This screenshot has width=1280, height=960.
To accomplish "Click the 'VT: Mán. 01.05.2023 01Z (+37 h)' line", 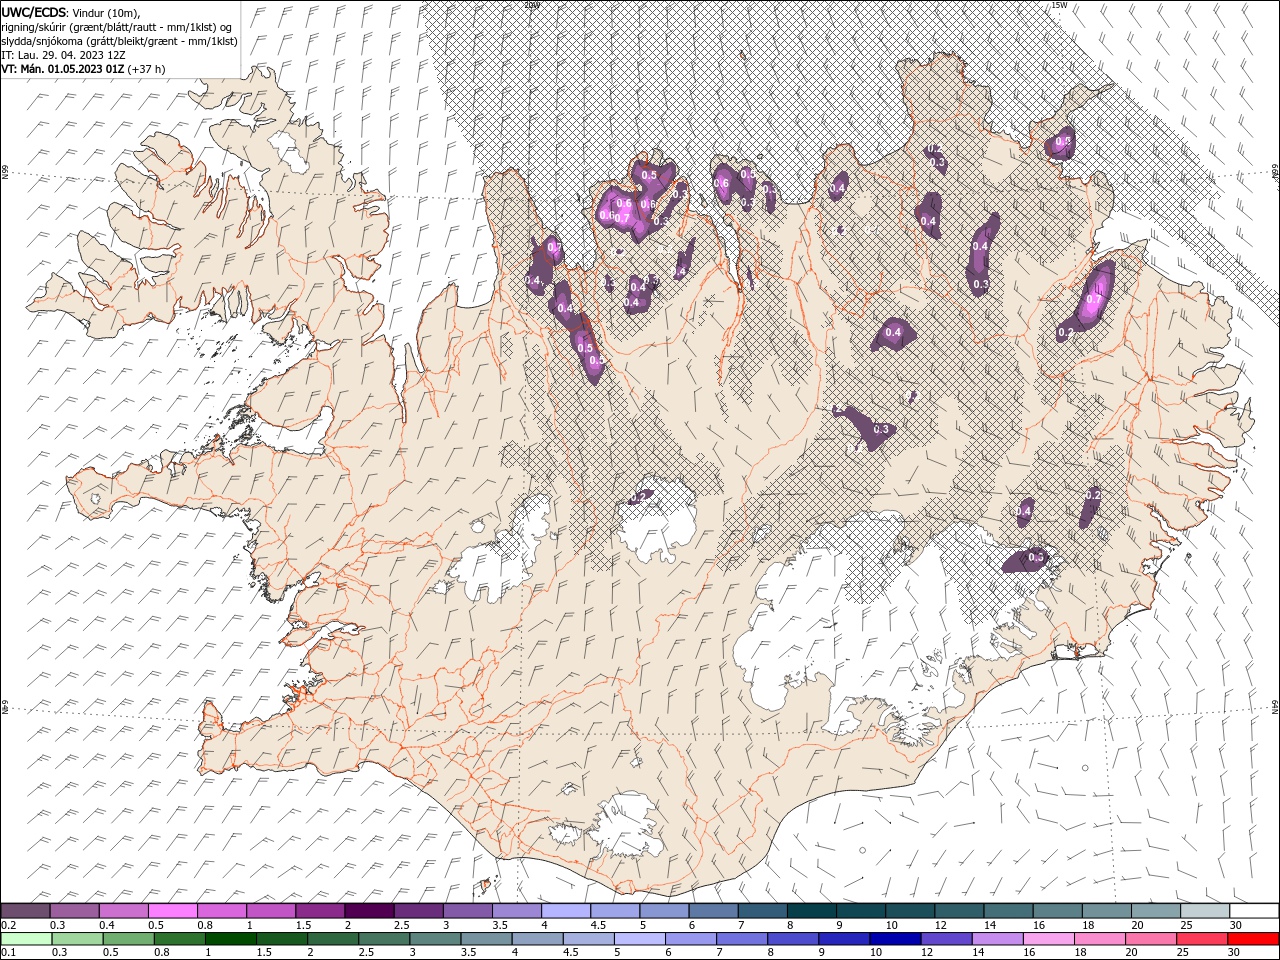I will point(84,69).
